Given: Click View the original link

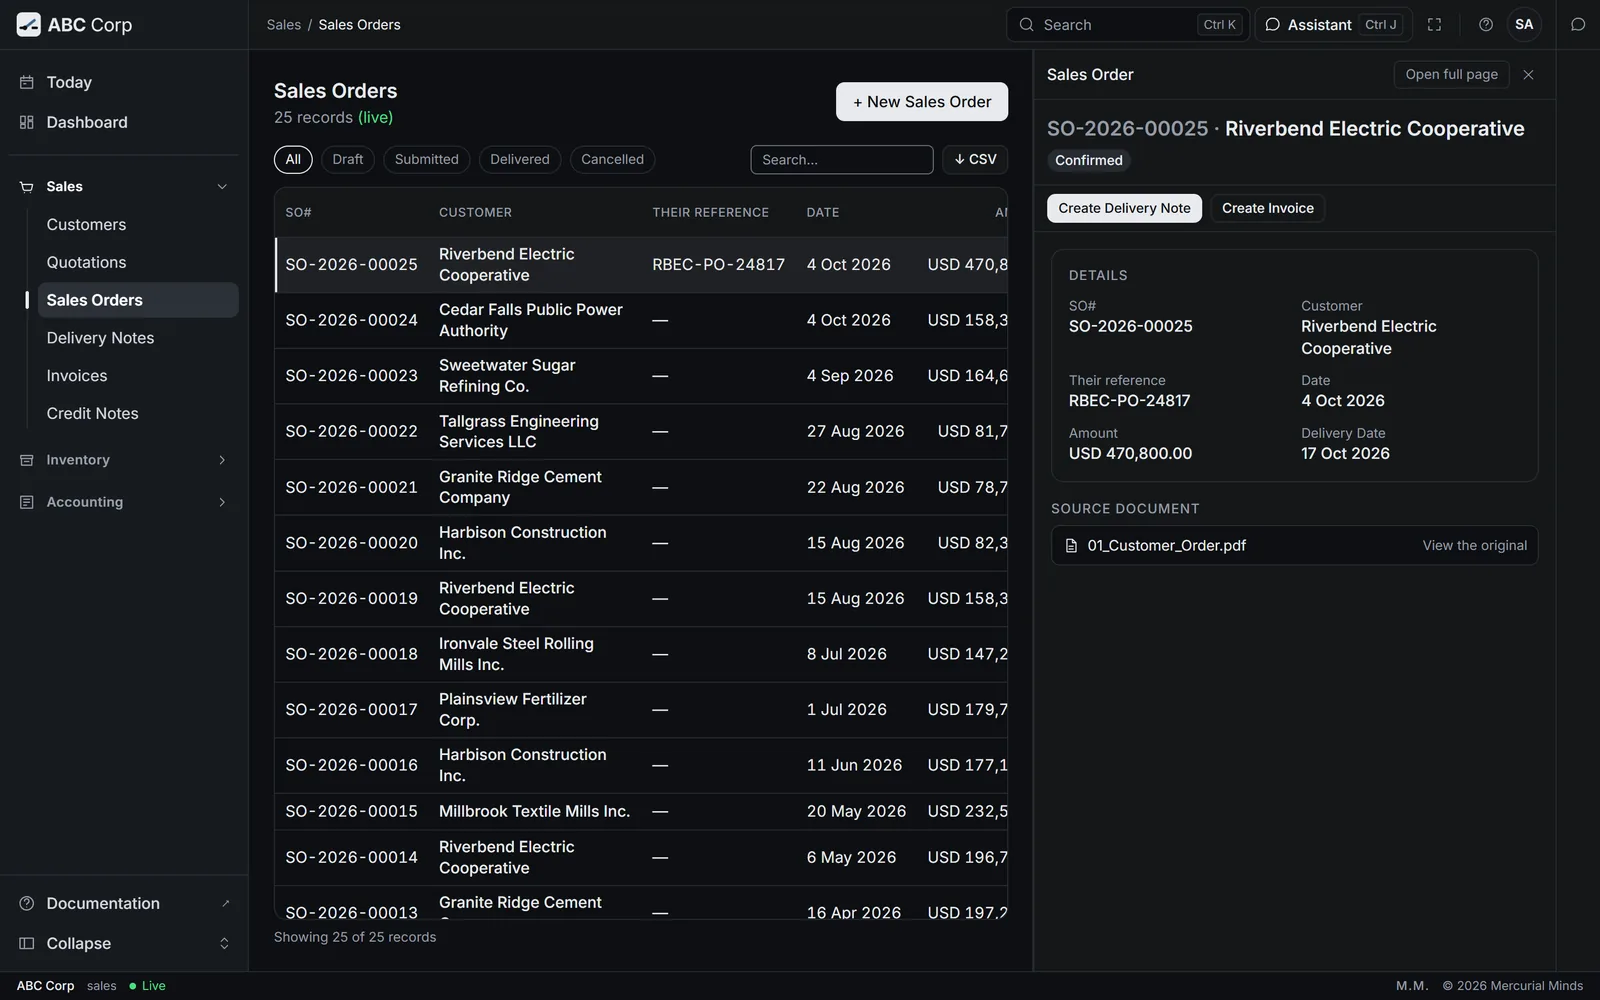Looking at the screenshot, I should [x=1475, y=546].
